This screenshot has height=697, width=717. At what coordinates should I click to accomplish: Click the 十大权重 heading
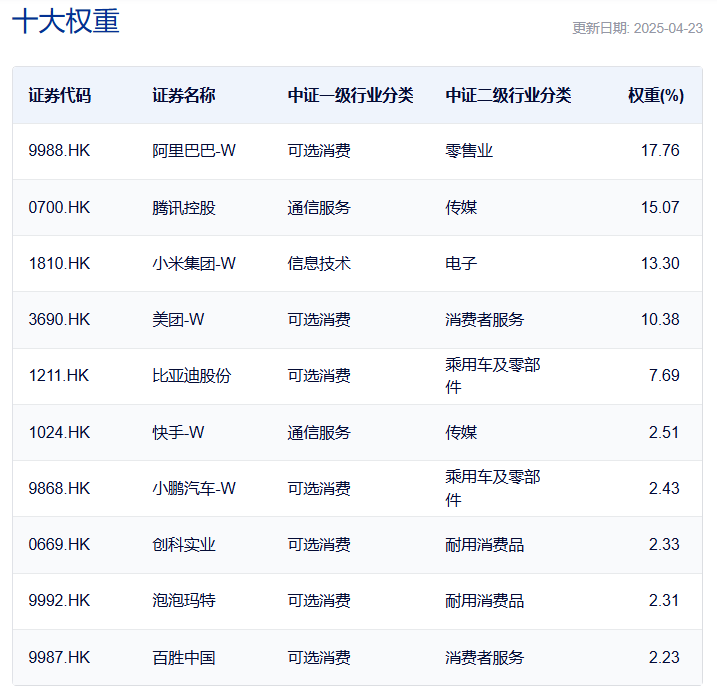tap(66, 21)
